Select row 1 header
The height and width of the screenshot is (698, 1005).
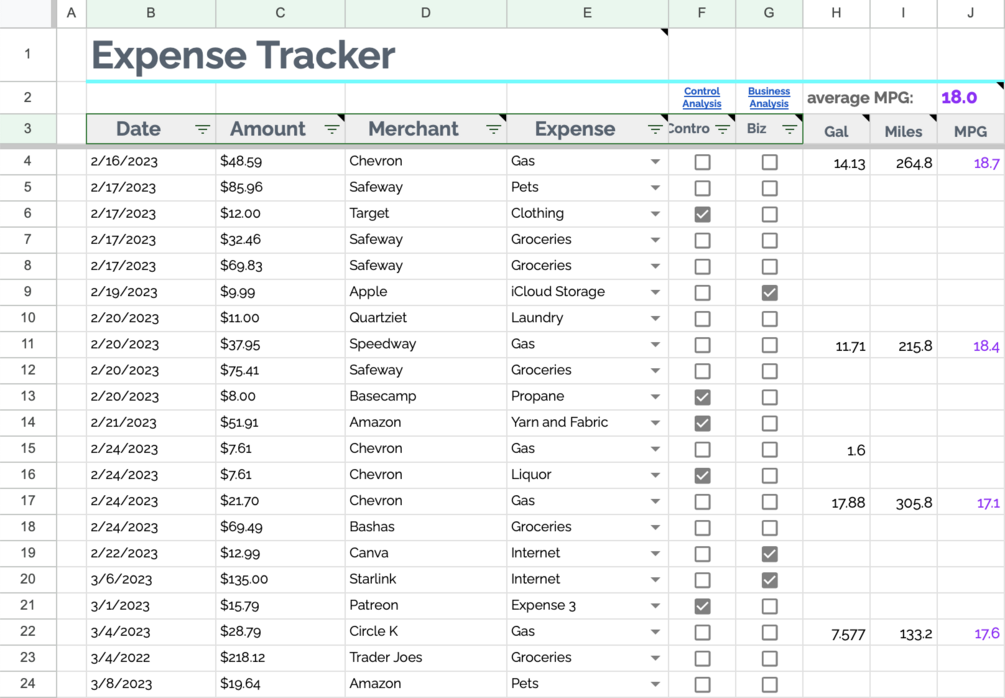point(28,54)
